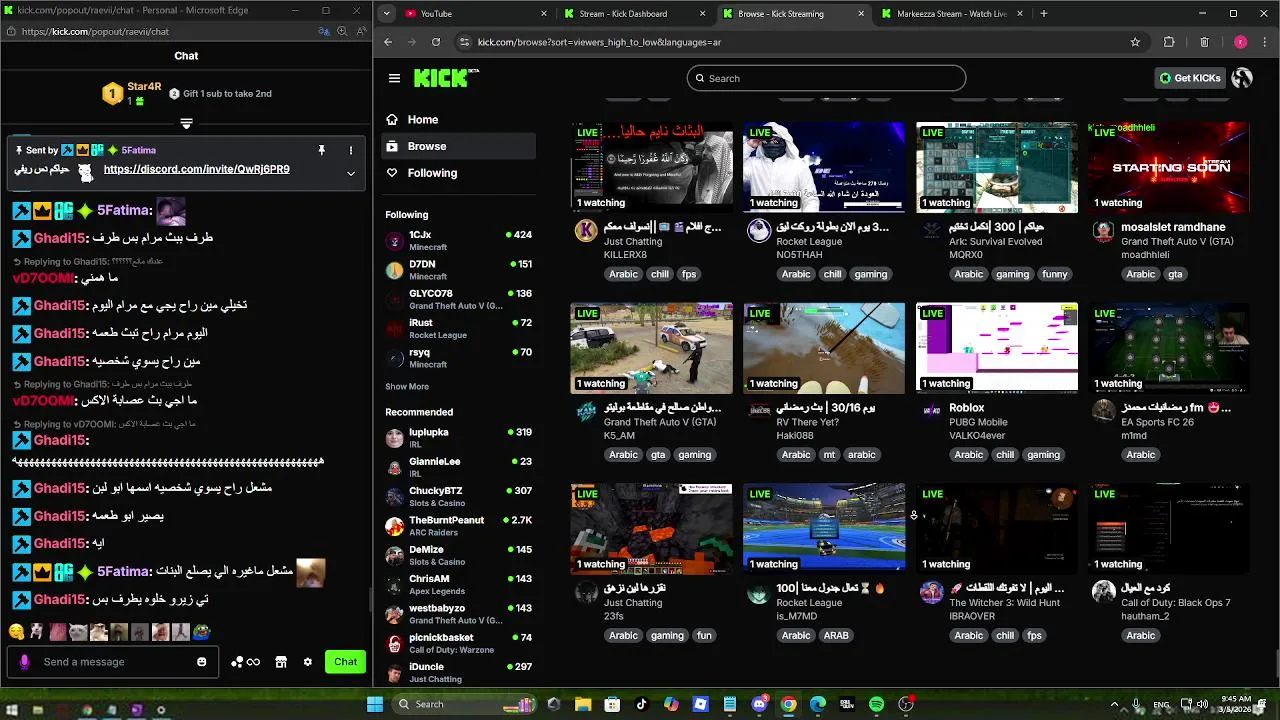Click the Windows Start button
The height and width of the screenshot is (720, 1280).
(375, 705)
